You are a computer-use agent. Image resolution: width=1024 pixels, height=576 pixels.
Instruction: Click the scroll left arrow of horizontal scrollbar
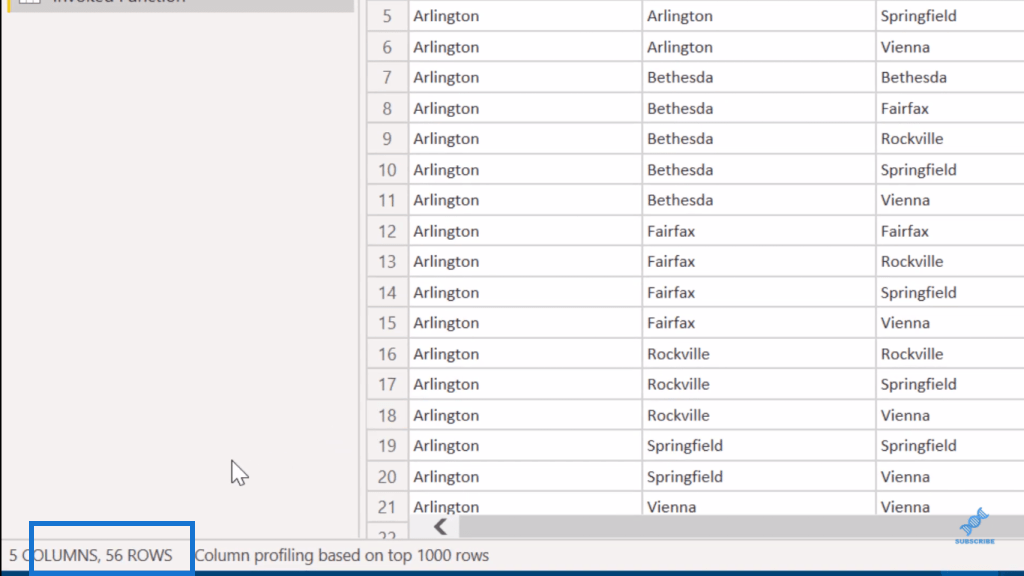tap(440, 526)
